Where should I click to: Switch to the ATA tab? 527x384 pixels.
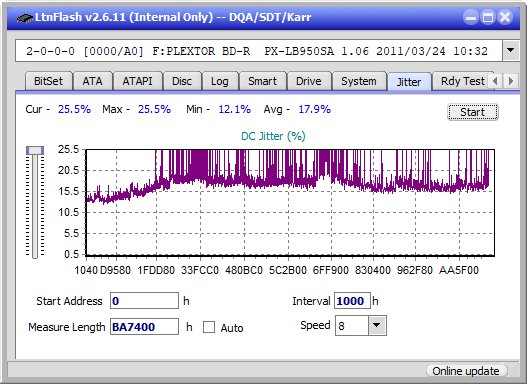pos(92,81)
